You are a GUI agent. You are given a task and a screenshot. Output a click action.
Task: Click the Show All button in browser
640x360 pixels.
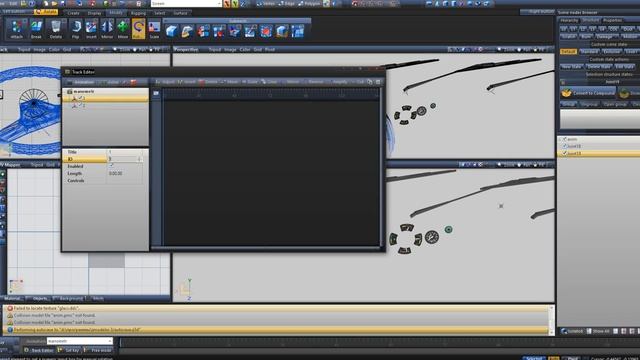click(x=598, y=331)
